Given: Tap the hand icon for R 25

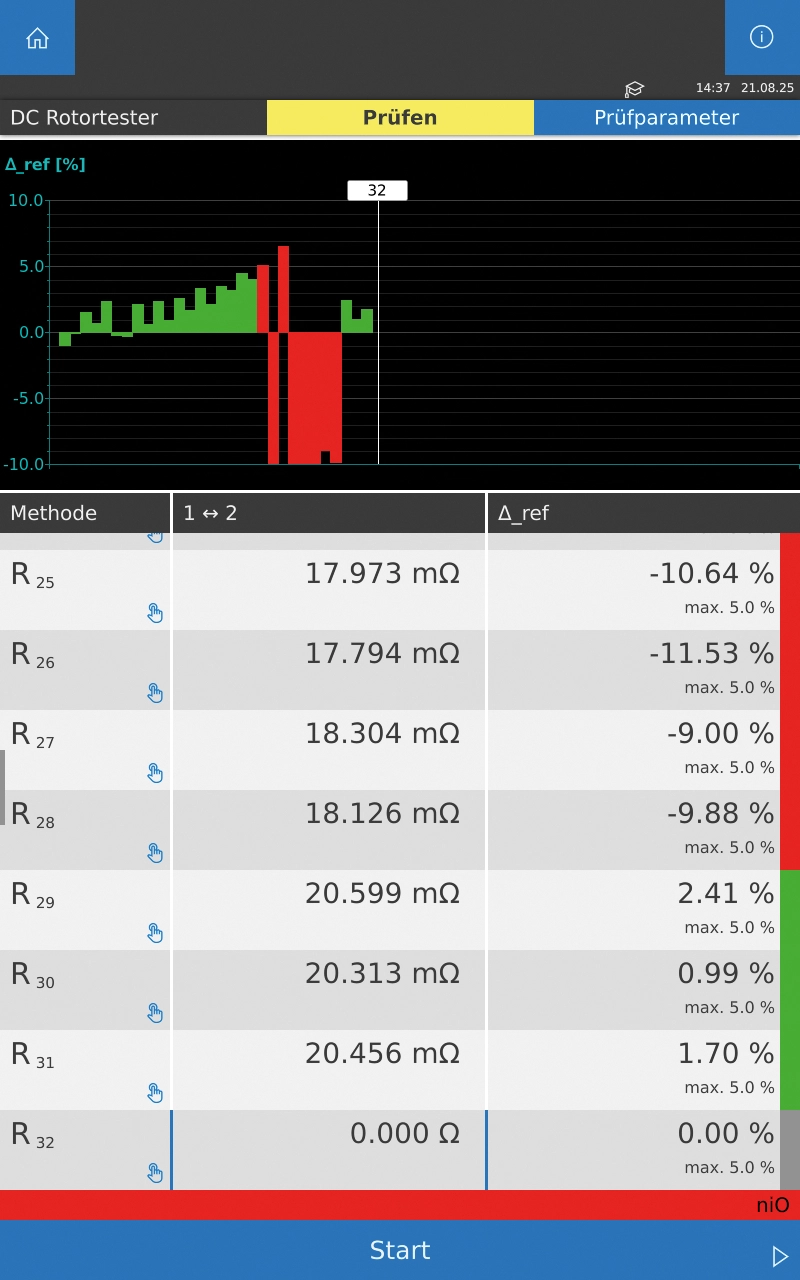Looking at the screenshot, I should point(155,613).
